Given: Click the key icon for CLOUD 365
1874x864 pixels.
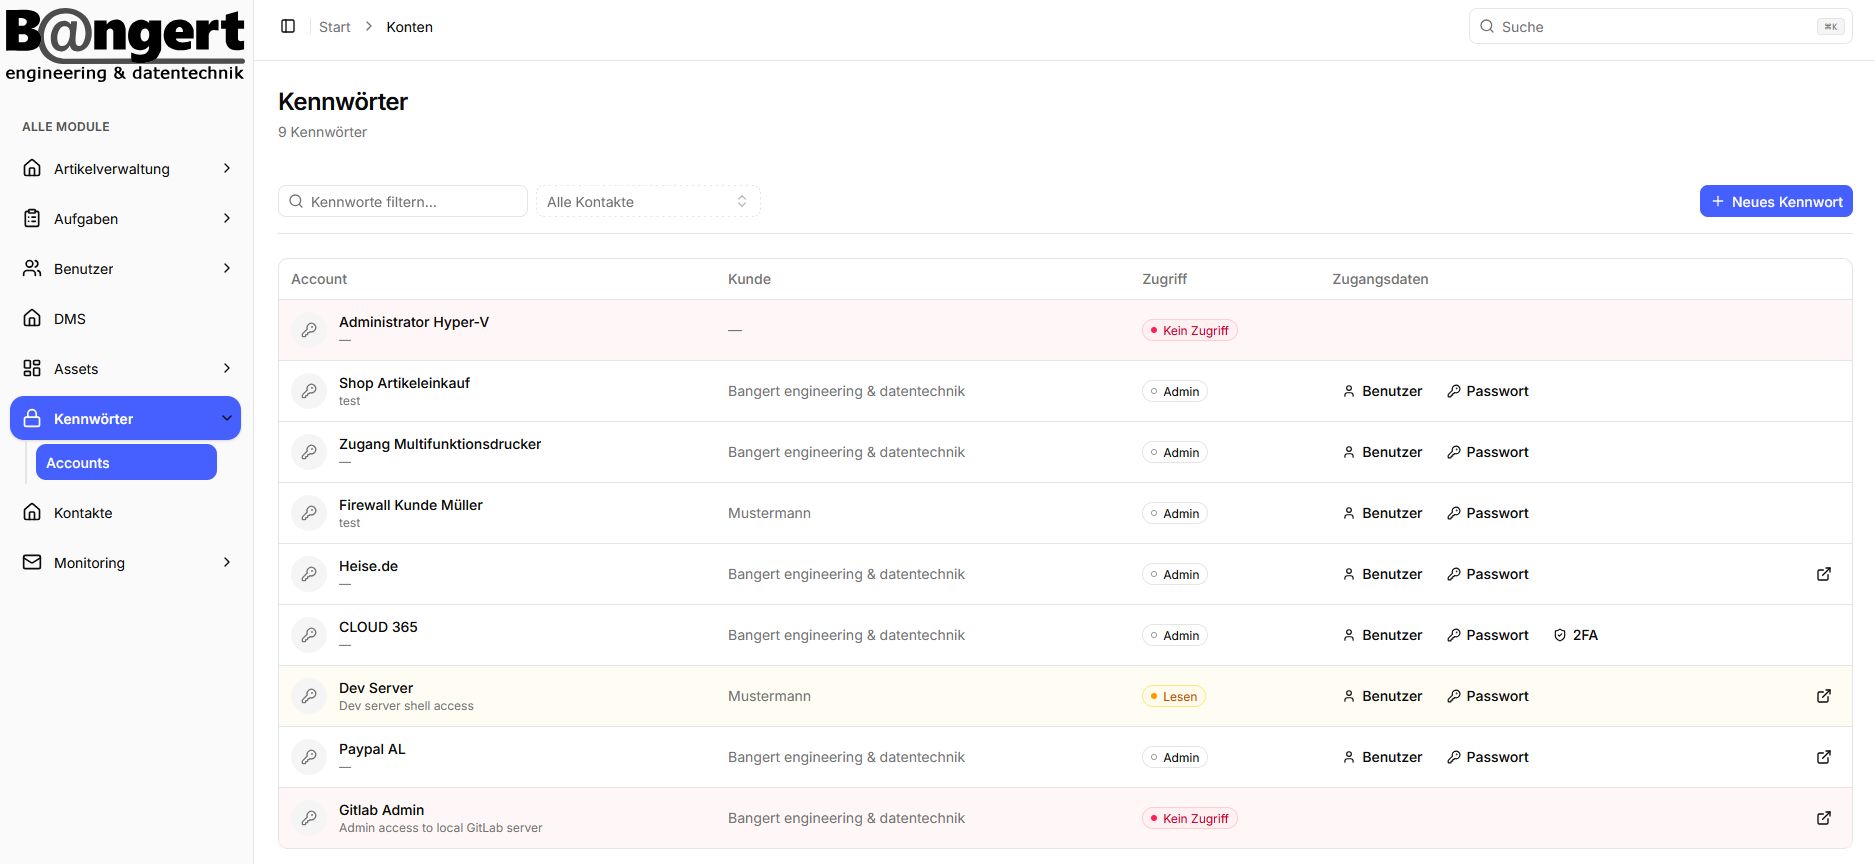Looking at the screenshot, I should click(309, 635).
